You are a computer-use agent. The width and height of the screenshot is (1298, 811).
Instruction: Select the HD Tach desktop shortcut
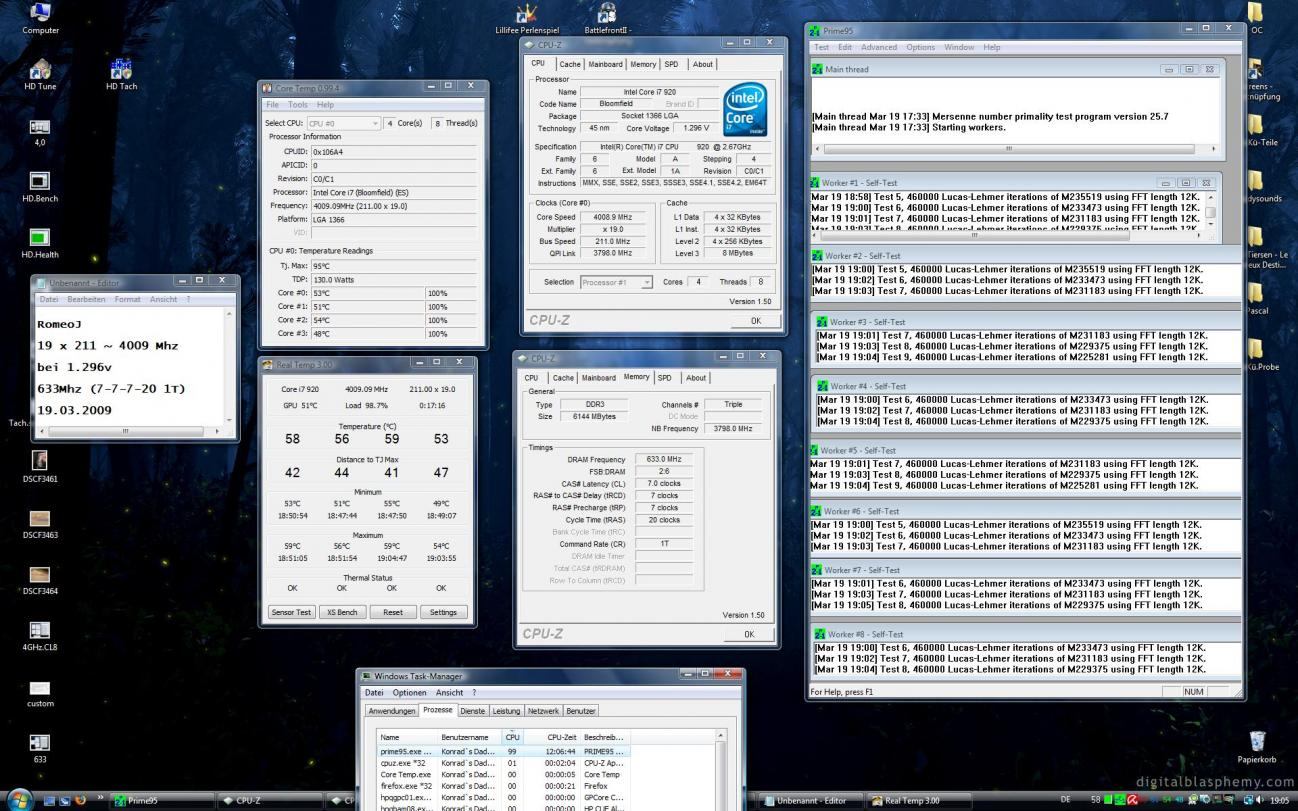coord(121,75)
